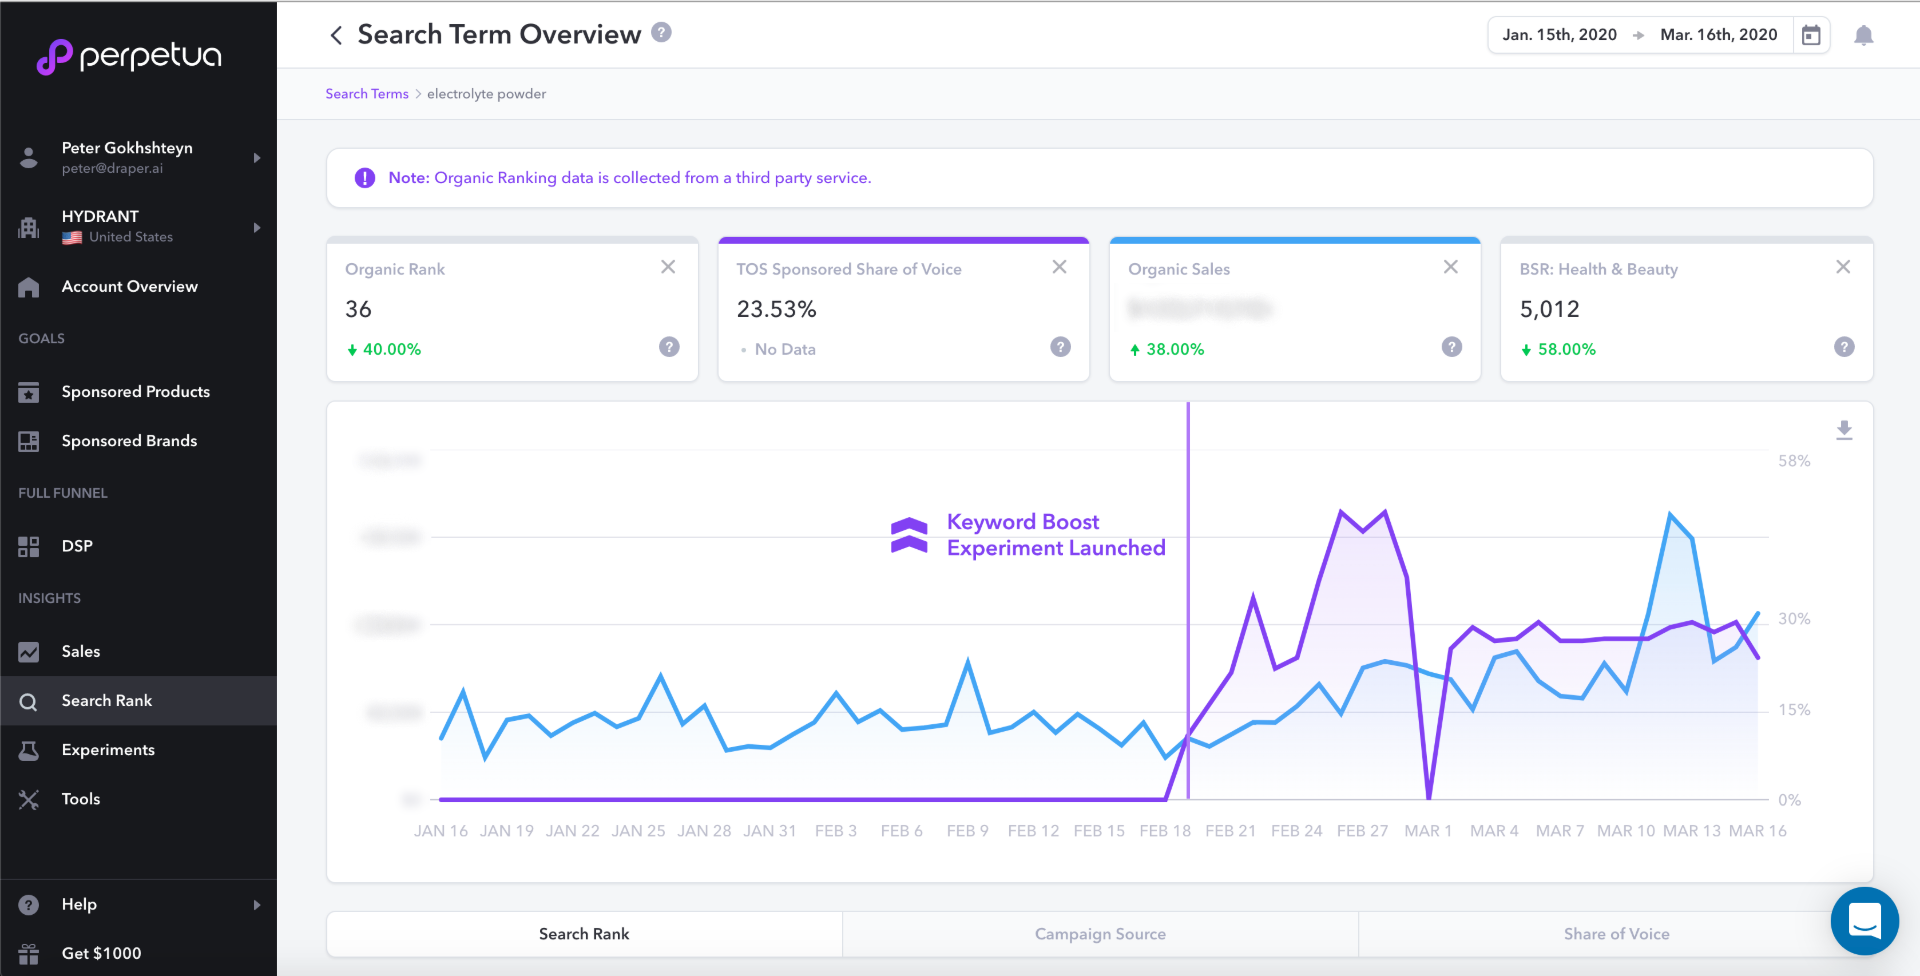Download the chart data via the download icon
1920x976 pixels.
point(1844,429)
